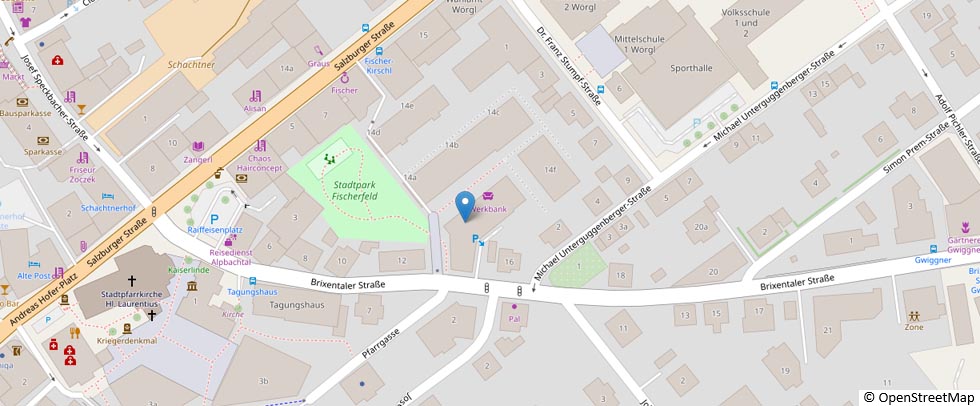Click the Raiffeisenplatz parking P icon
Screen dimensions: 980x406
pos(214,219)
